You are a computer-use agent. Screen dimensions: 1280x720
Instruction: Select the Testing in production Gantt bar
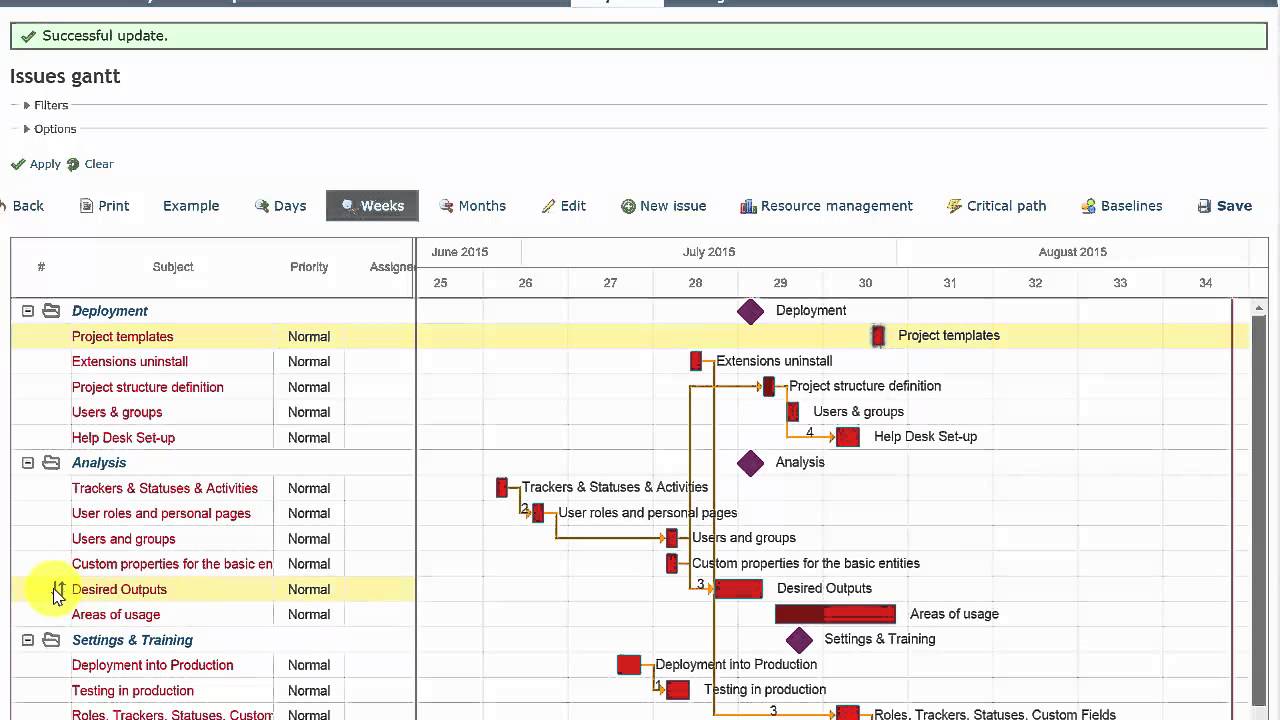tap(678, 690)
